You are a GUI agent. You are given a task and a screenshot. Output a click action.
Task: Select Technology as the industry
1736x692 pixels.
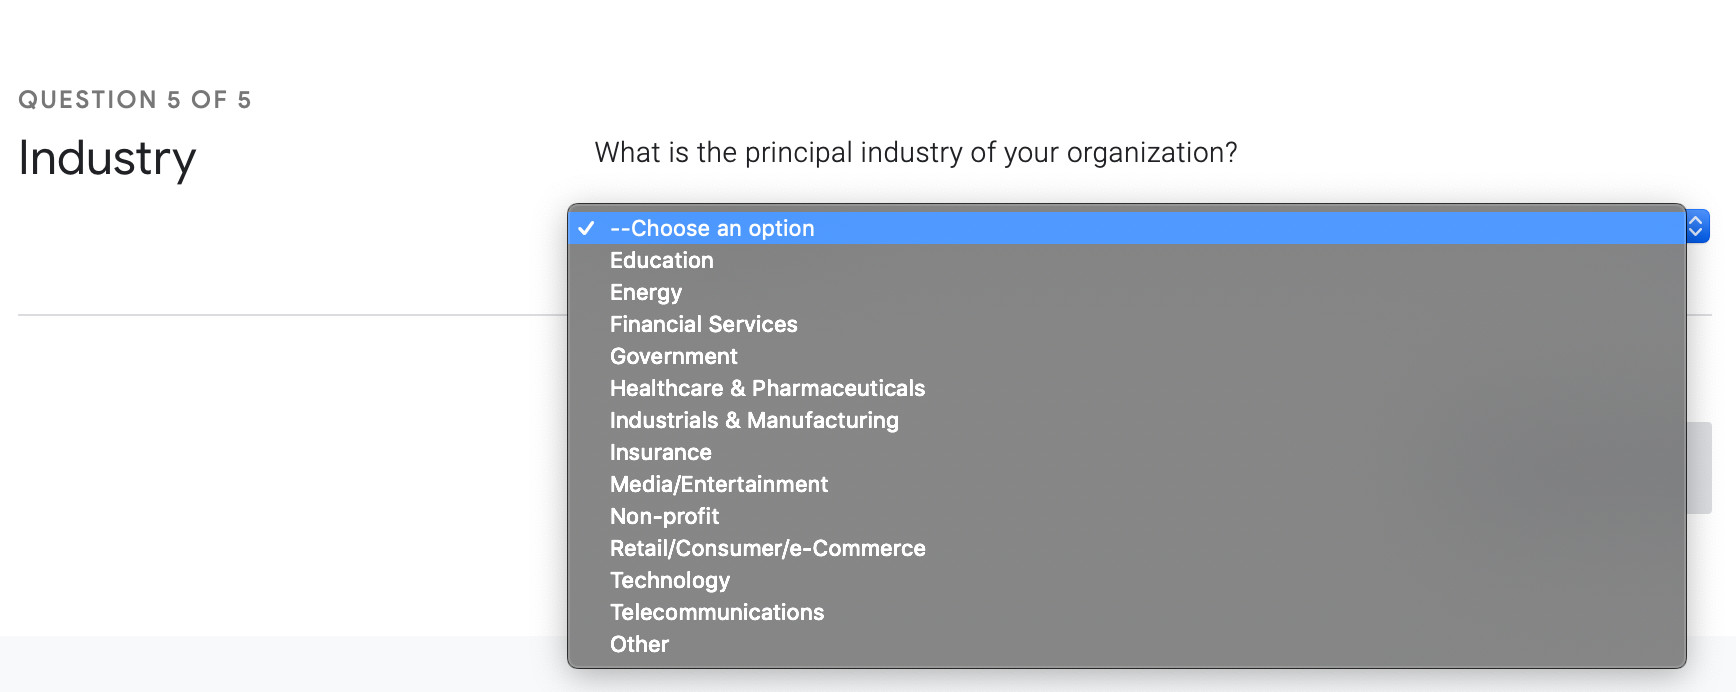(x=670, y=580)
